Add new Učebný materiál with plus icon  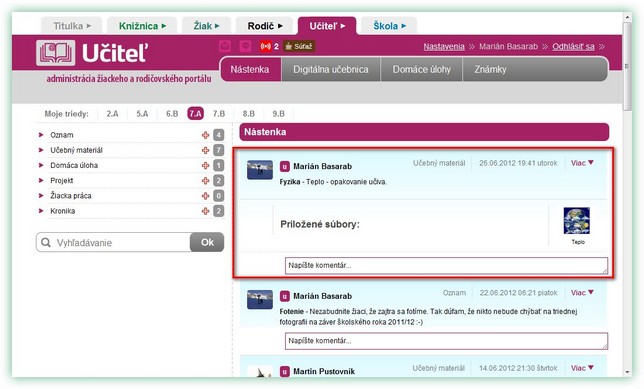(x=205, y=150)
